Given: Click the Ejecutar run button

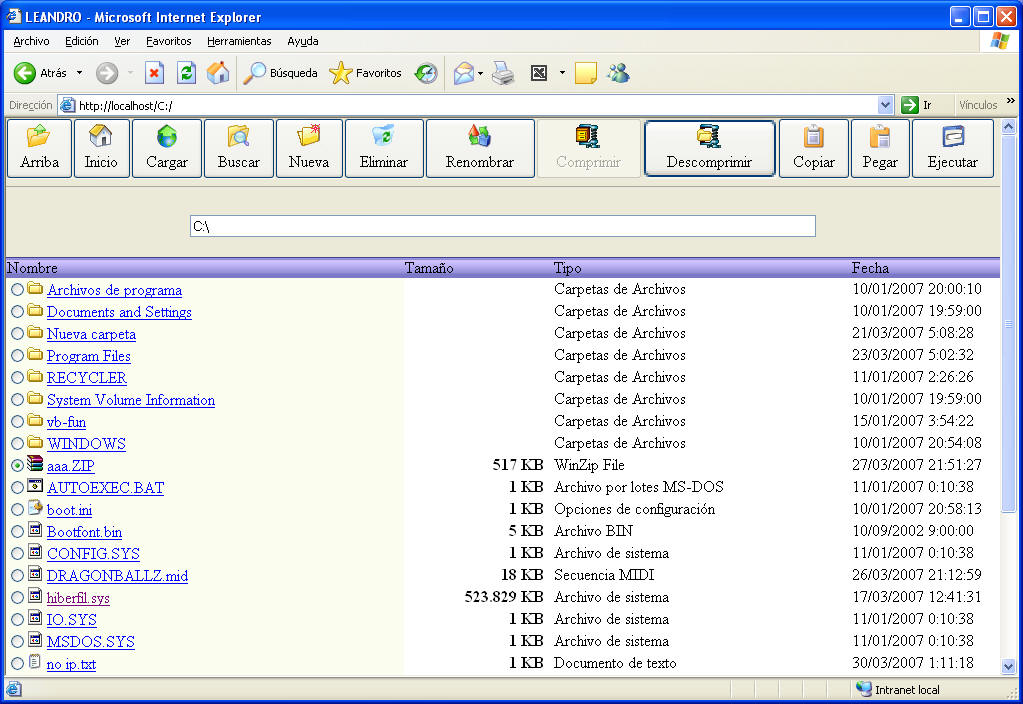Looking at the screenshot, I should pyautogui.click(x=952, y=149).
